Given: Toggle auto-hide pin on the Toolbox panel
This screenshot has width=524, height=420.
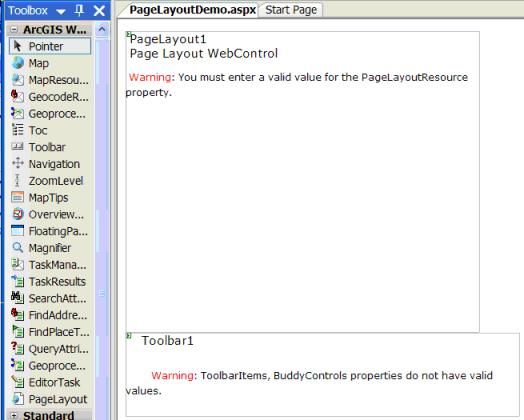Looking at the screenshot, I should click(x=79, y=10).
